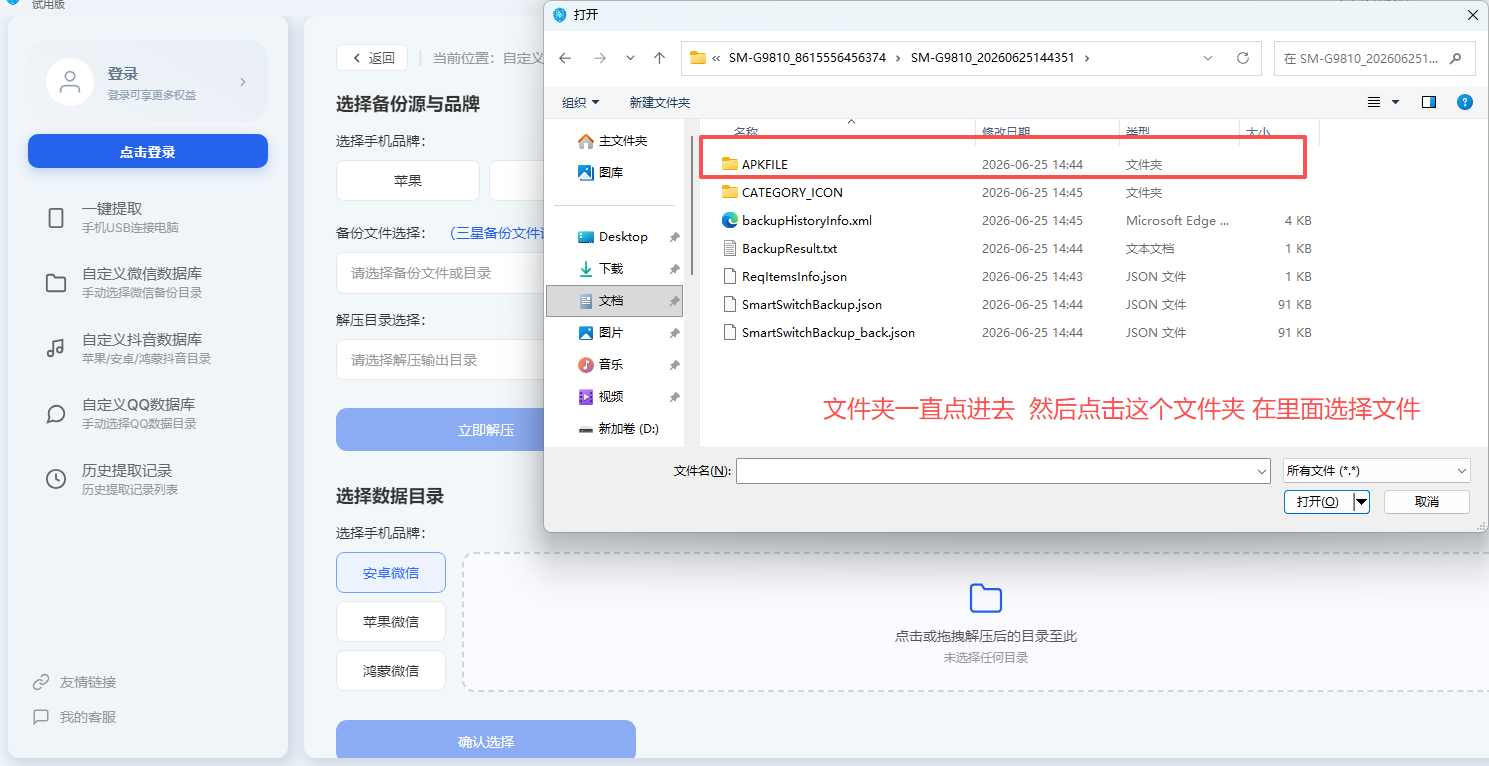Go forward in the file dialog
Screen dimensions: 1489x766
tap(599, 58)
